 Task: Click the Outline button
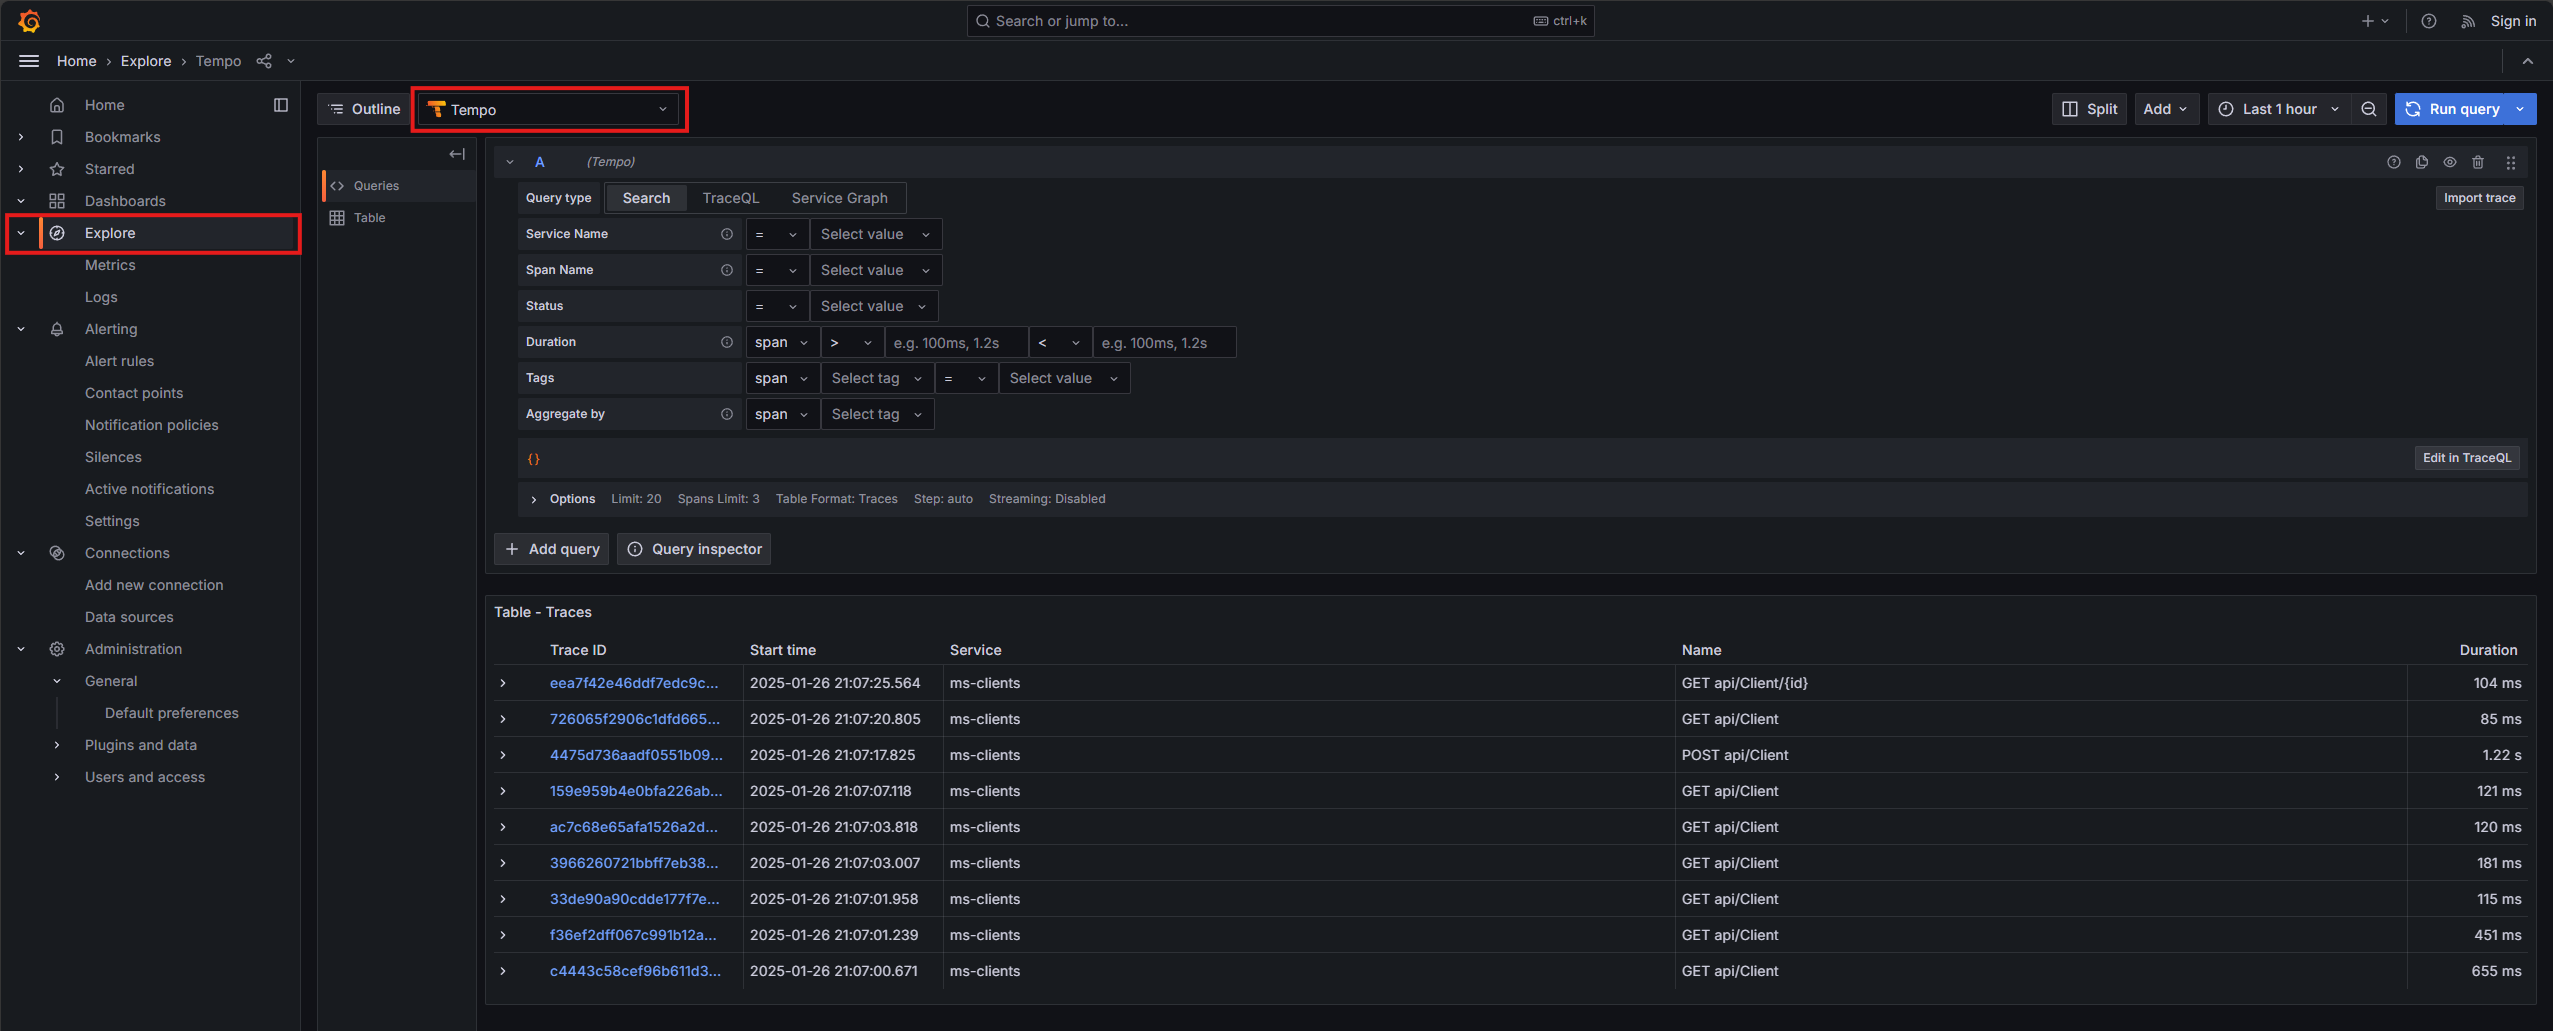364,109
